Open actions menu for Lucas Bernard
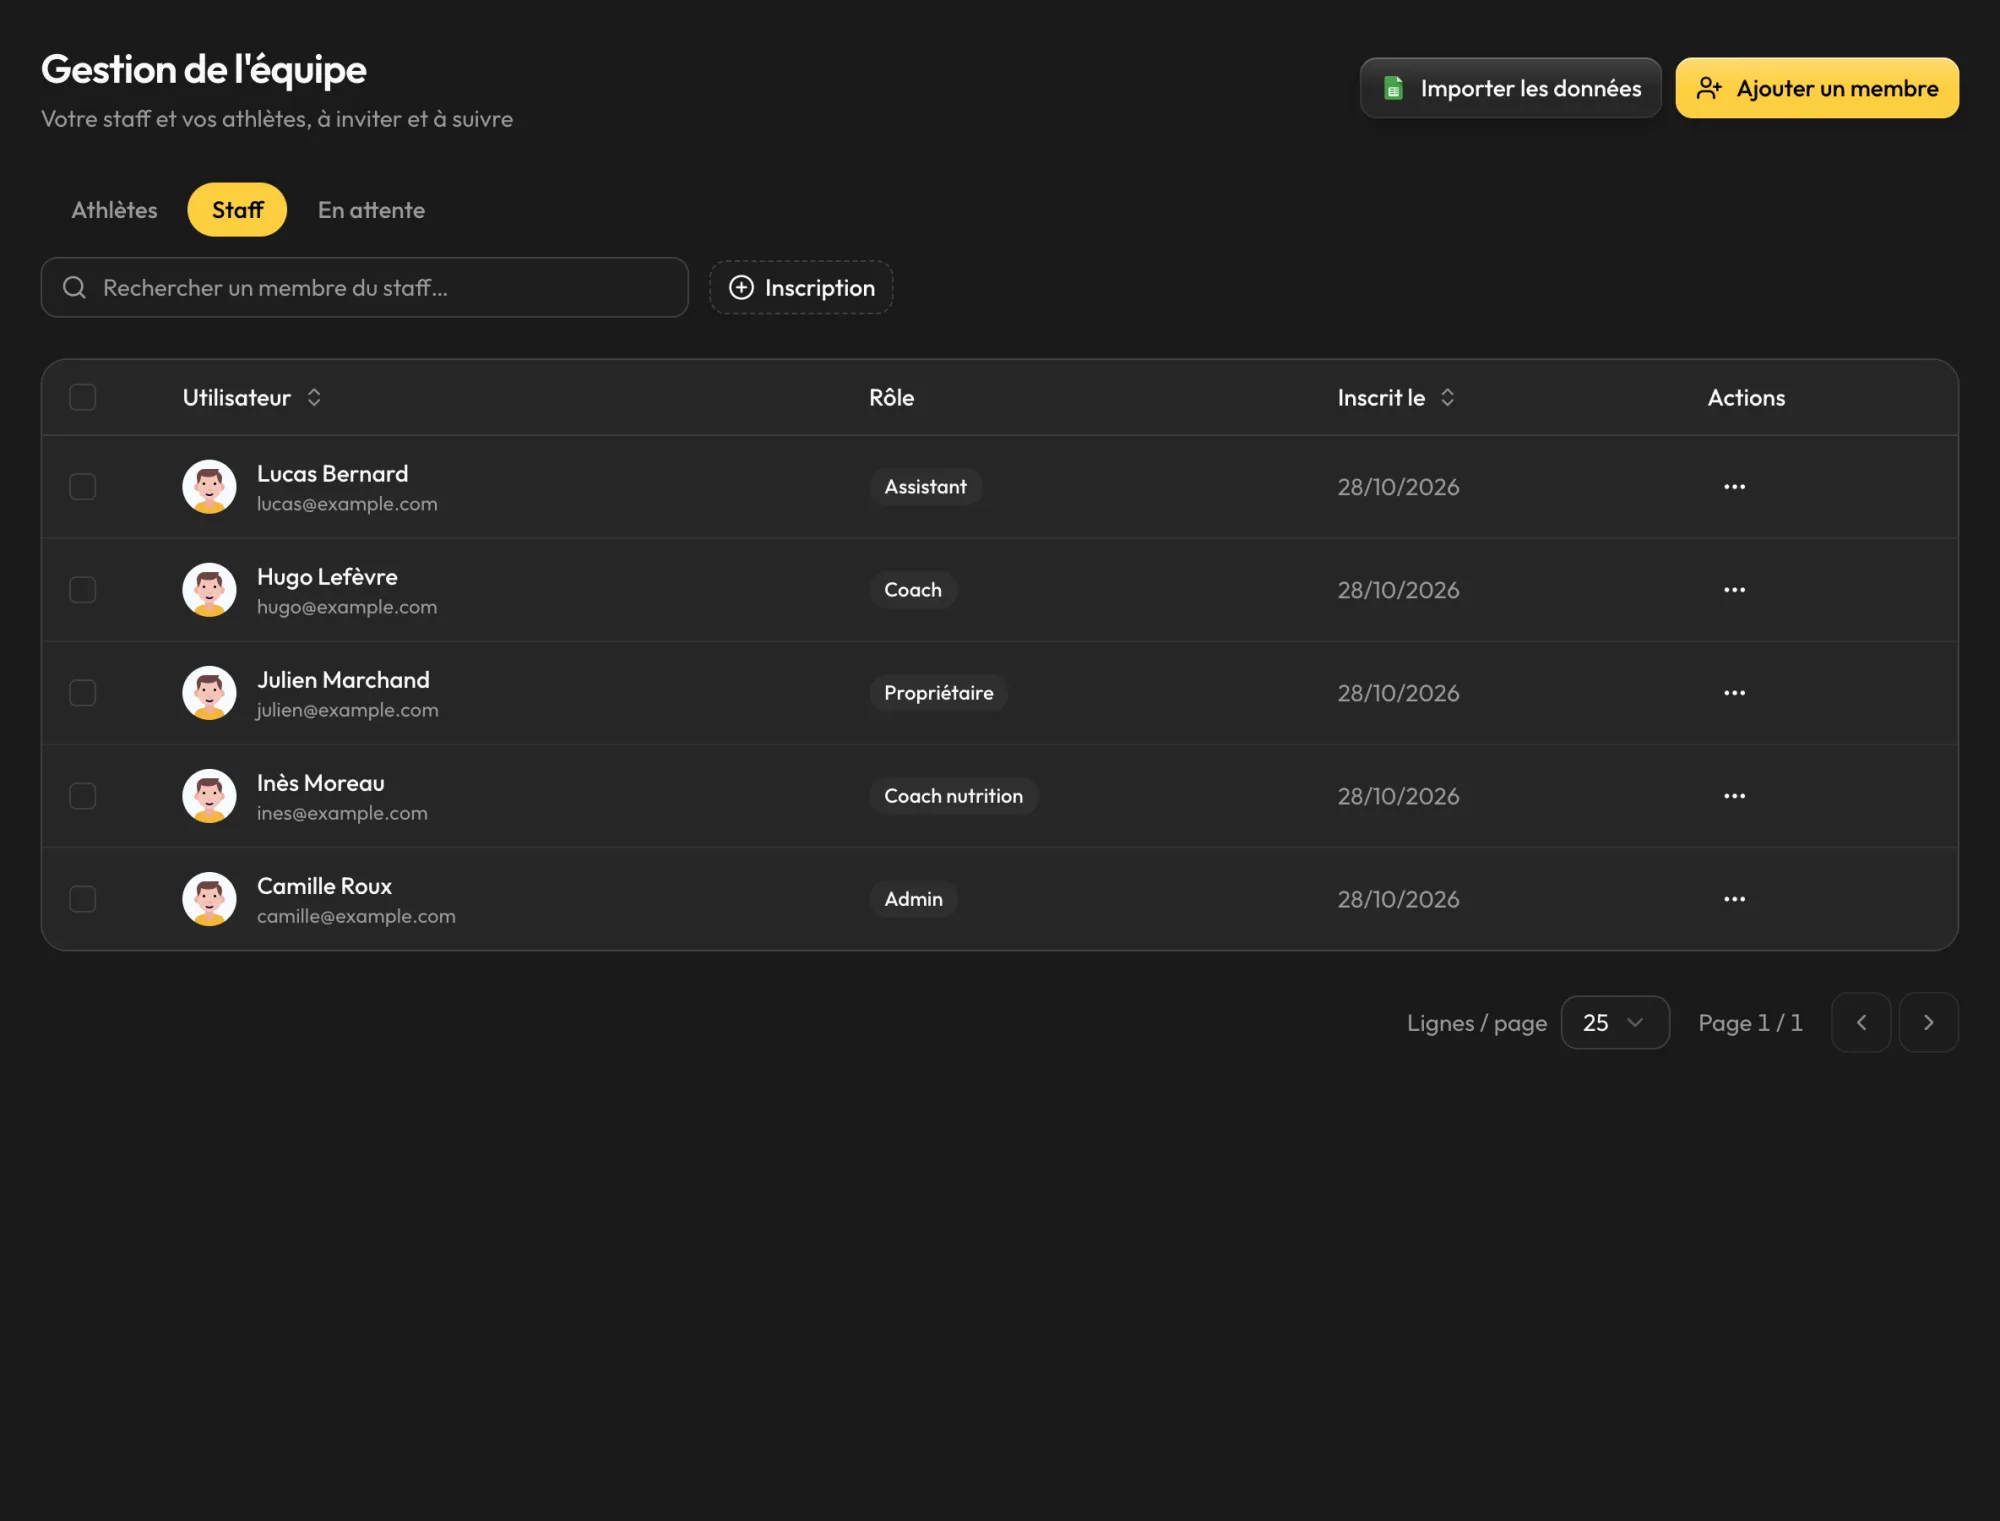 1734,487
